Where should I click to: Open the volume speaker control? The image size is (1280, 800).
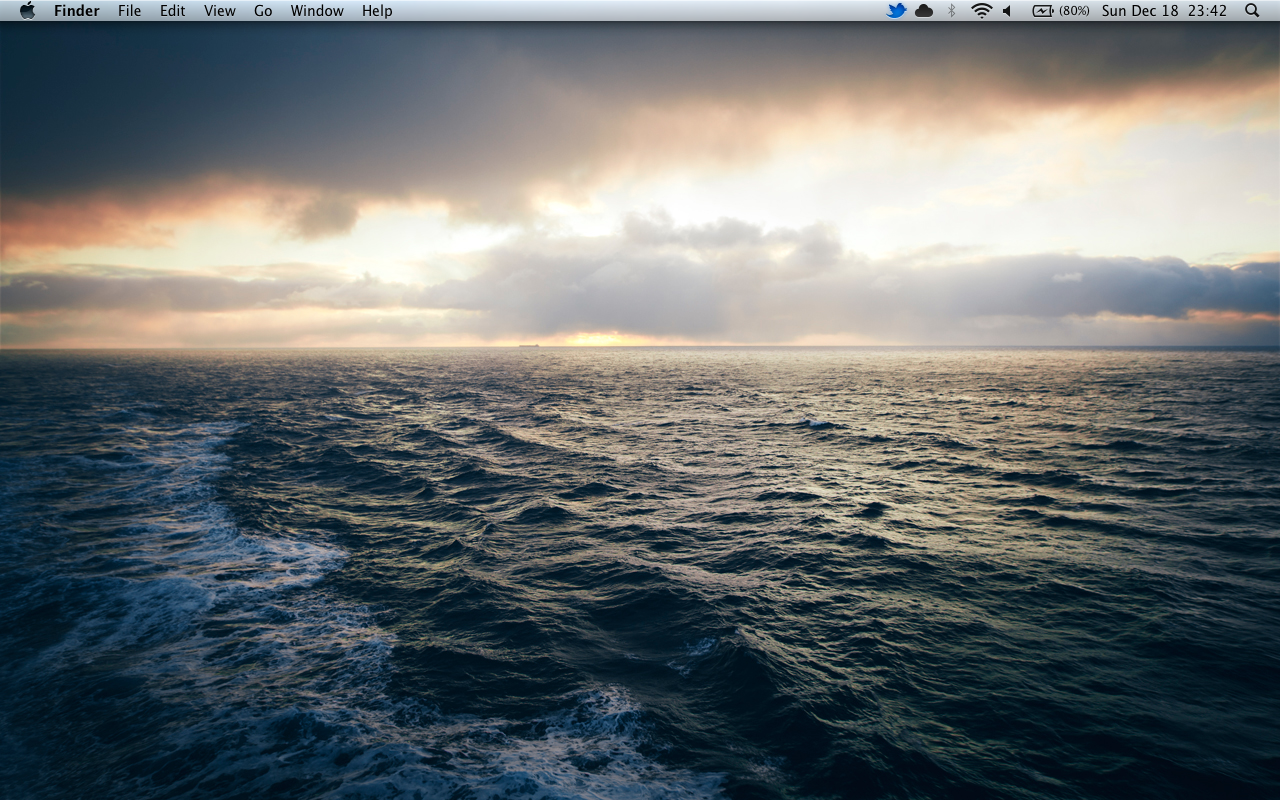click(x=1008, y=11)
